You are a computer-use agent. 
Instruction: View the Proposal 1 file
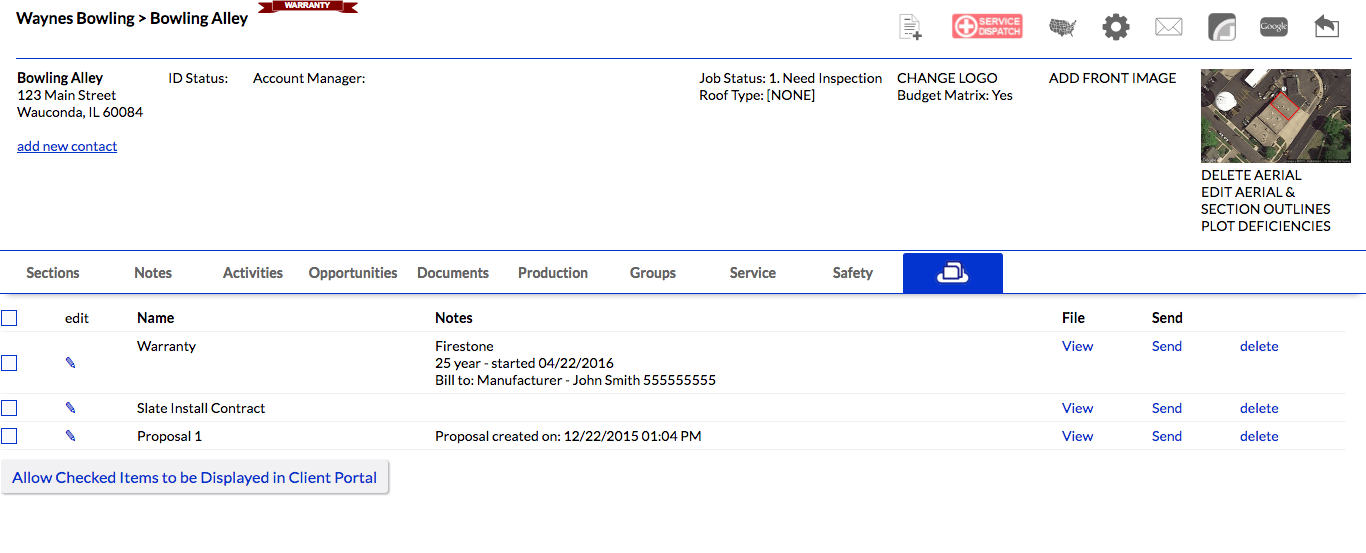tap(1077, 436)
